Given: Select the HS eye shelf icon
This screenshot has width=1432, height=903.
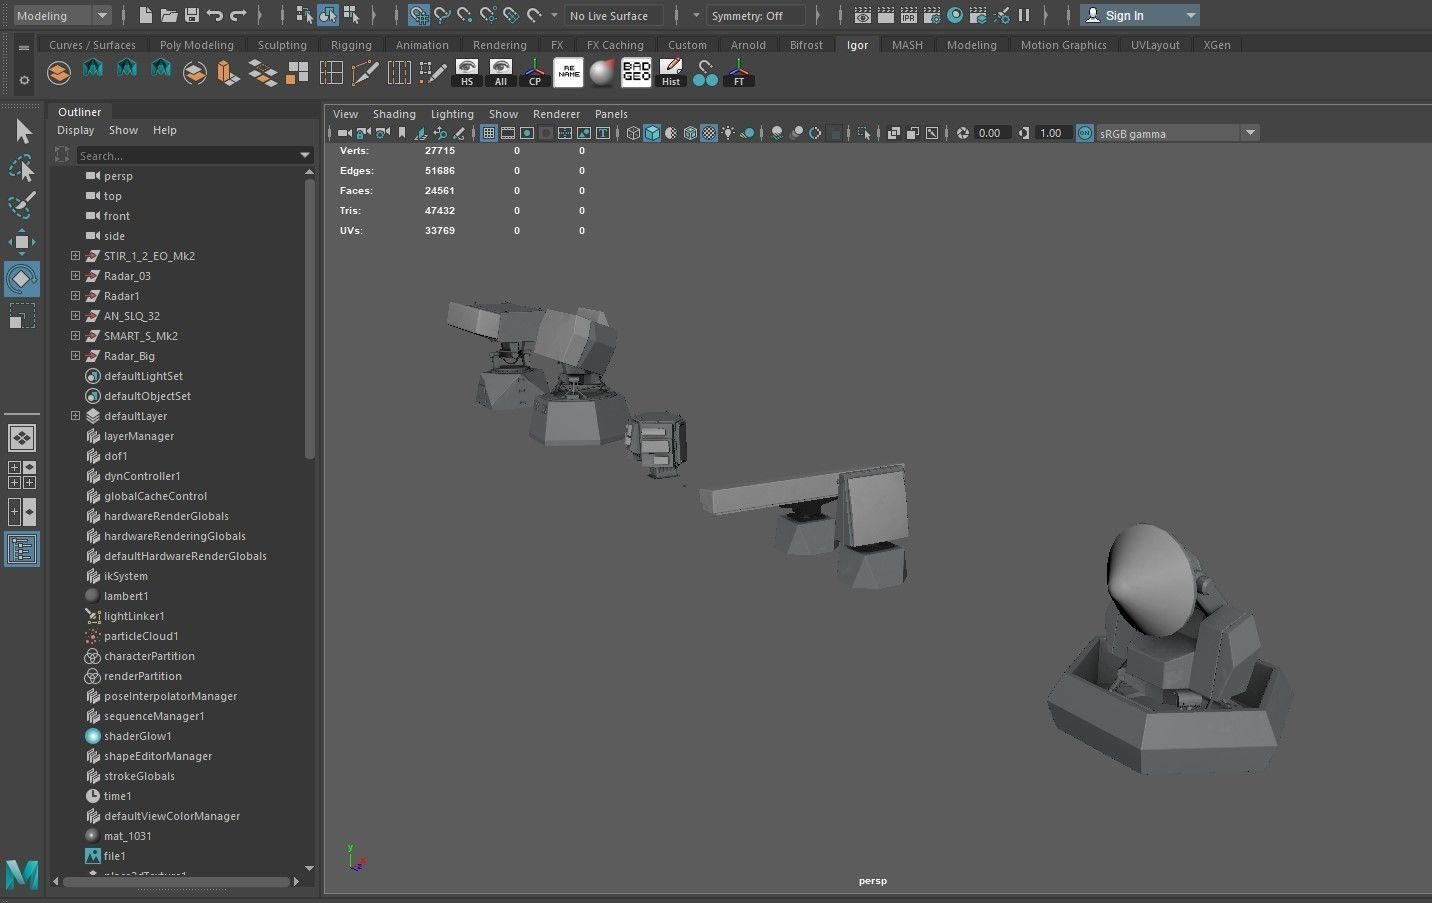Looking at the screenshot, I should (x=467, y=73).
